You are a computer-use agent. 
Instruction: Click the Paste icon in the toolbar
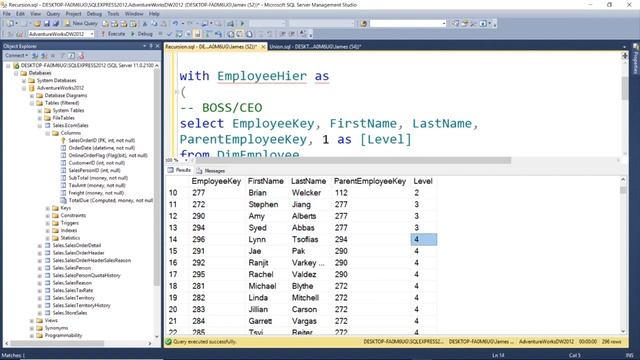[163, 24]
